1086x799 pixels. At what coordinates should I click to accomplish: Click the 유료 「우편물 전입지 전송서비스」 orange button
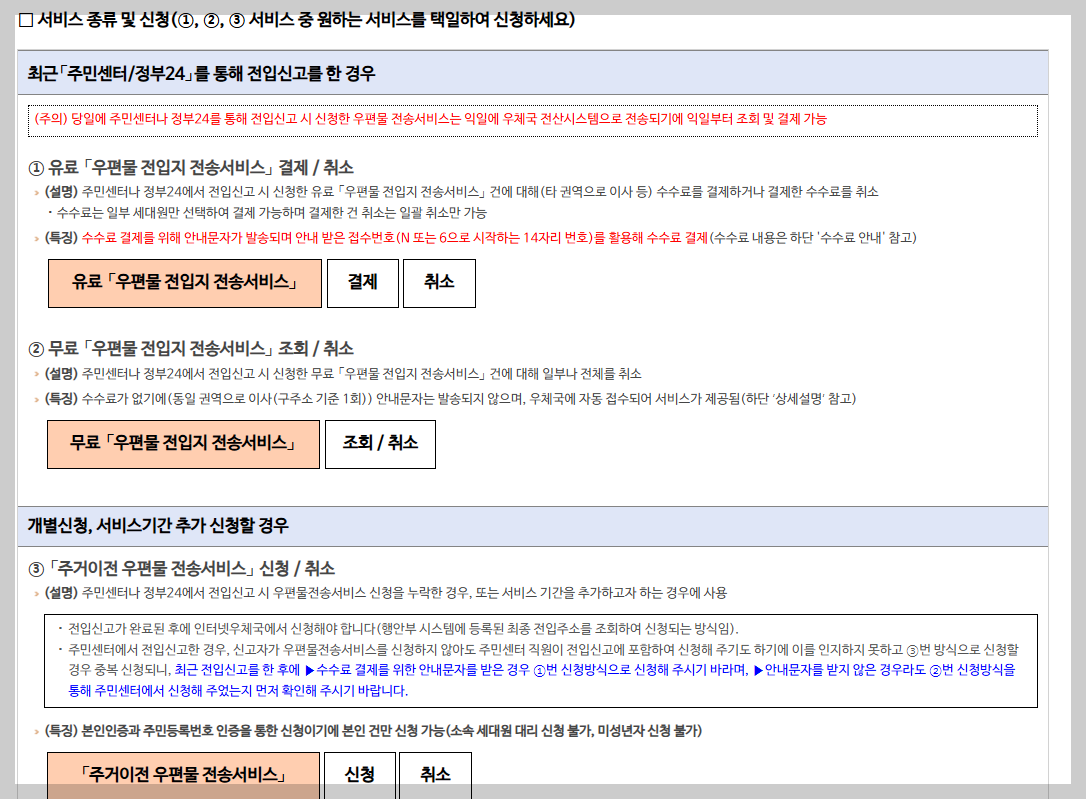[x=184, y=283]
